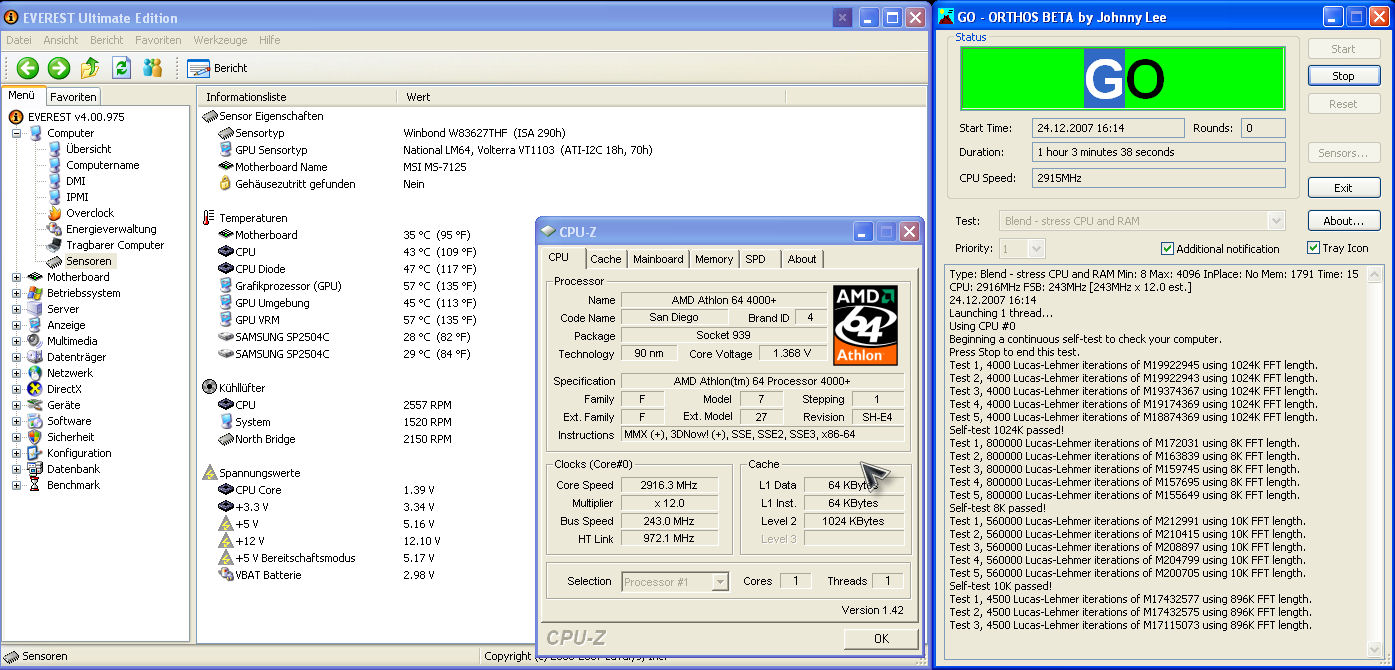Open the Ansicht menu
Viewport: 1395px width, 670px height.
coord(61,40)
